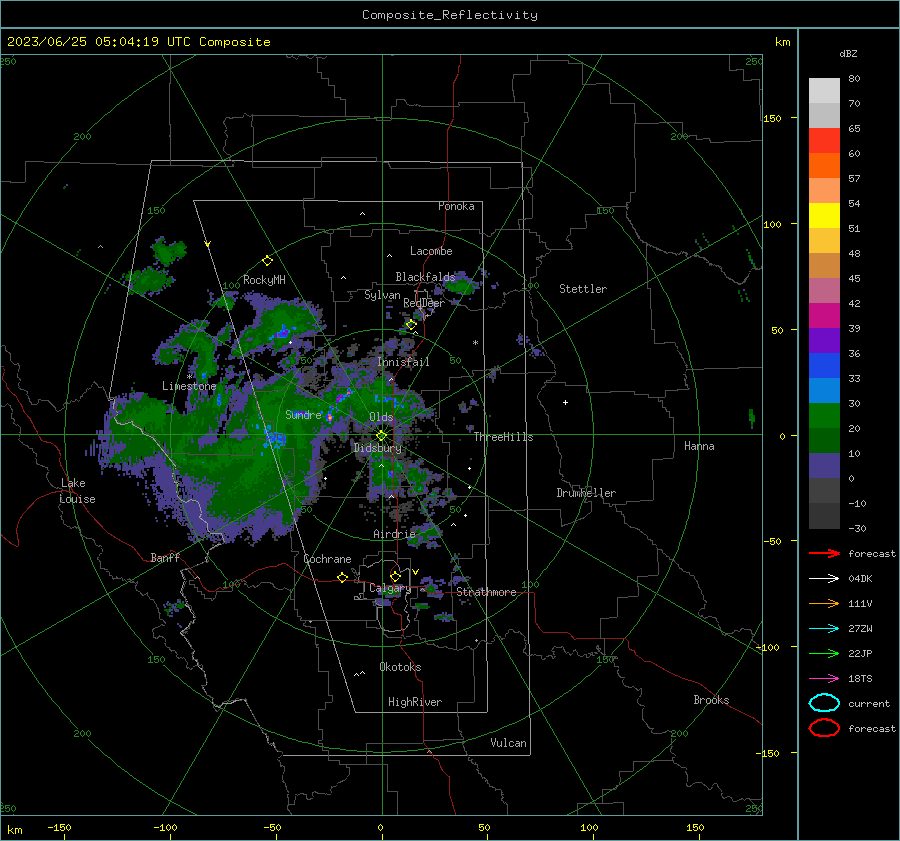Select the Stettler label

[583, 289]
